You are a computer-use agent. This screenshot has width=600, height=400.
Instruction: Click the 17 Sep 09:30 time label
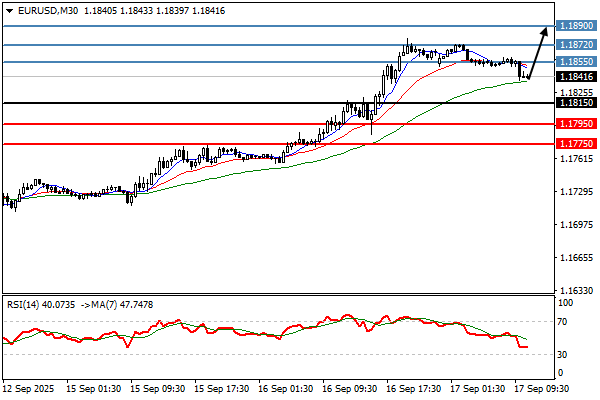(542, 389)
